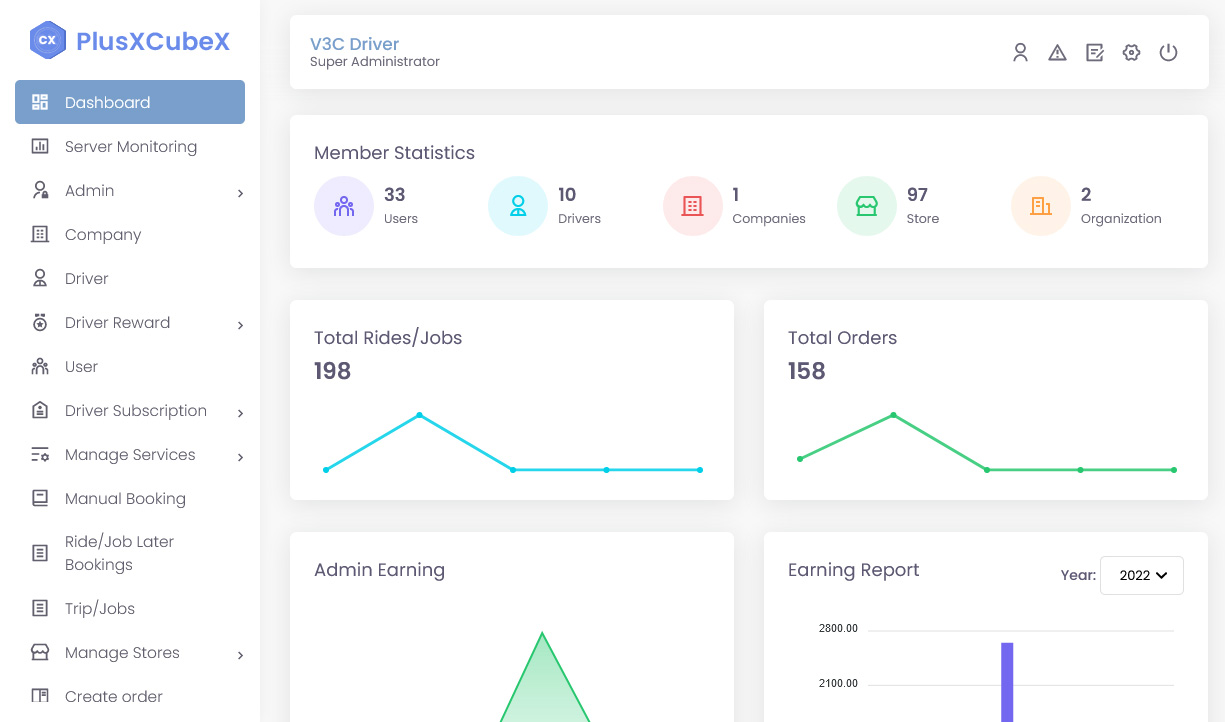Image resolution: width=1225 pixels, height=722 pixels.
Task: Open the settings gear icon in header
Action: point(1131,53)
